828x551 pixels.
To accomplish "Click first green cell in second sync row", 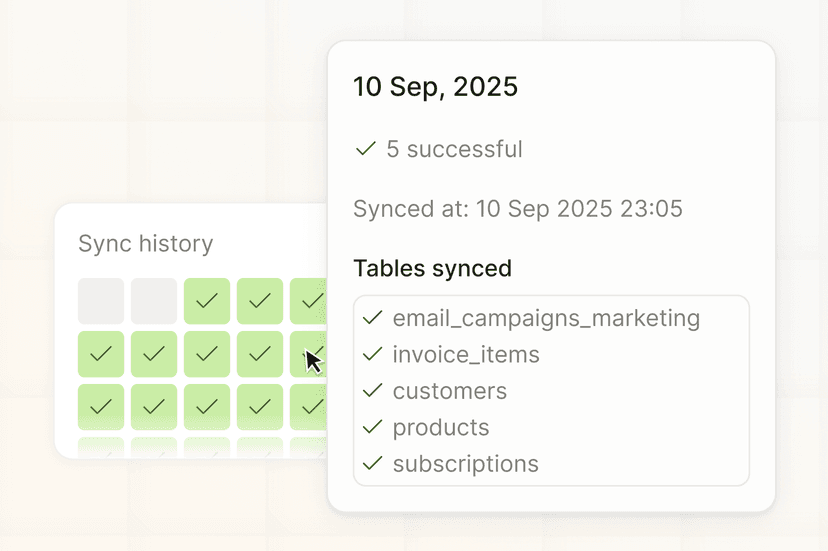I will coord(101,354).
